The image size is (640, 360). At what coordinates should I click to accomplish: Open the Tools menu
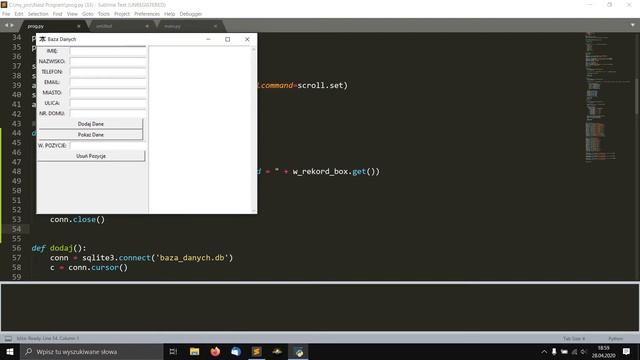104,14
